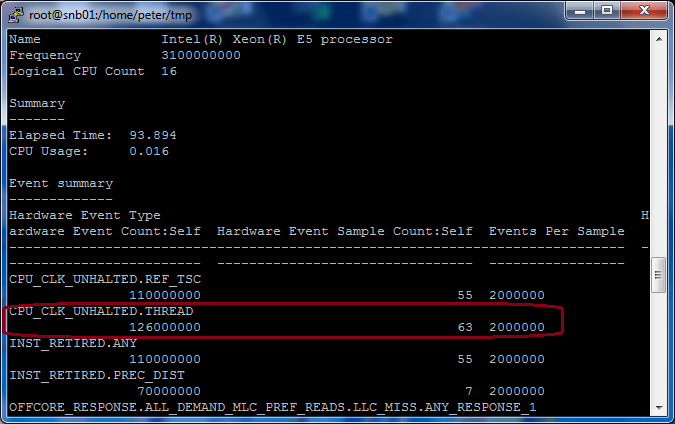Click the OFFCORE_RESPONSE event name line
The image size is (675, 424).
pyautogui.click(x=272, y=407)
